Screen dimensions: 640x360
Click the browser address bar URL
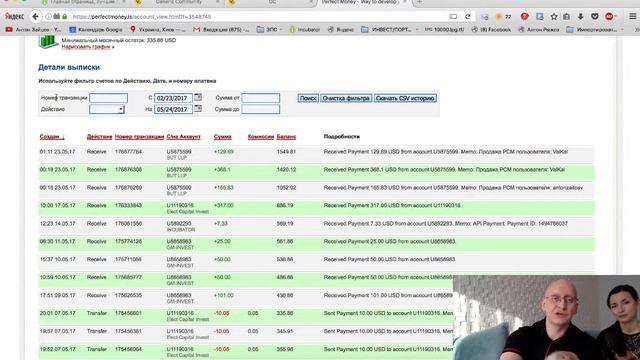(142, 17)
